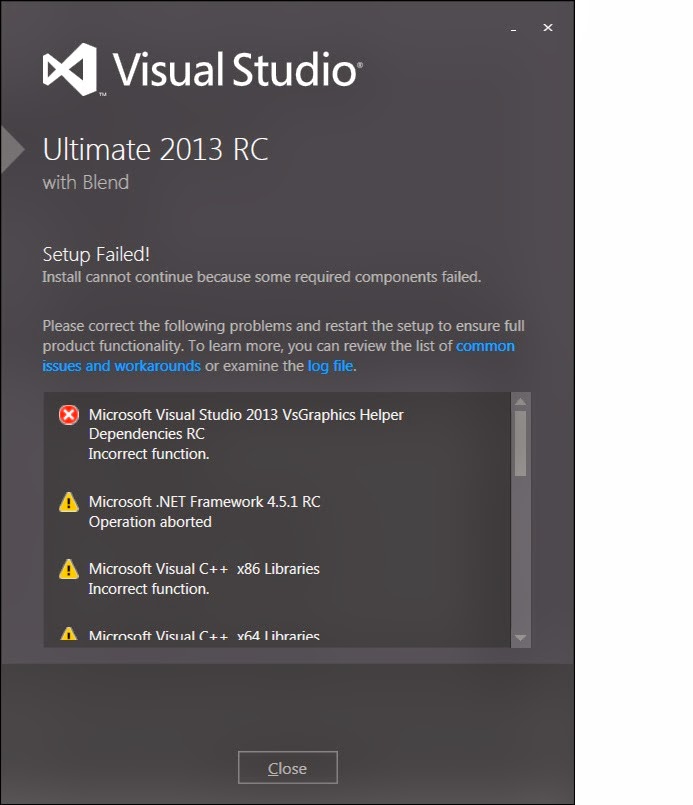Click the scroll down arrow of the error list
This screenshot has width=693, height=805.
pos(520,637)
